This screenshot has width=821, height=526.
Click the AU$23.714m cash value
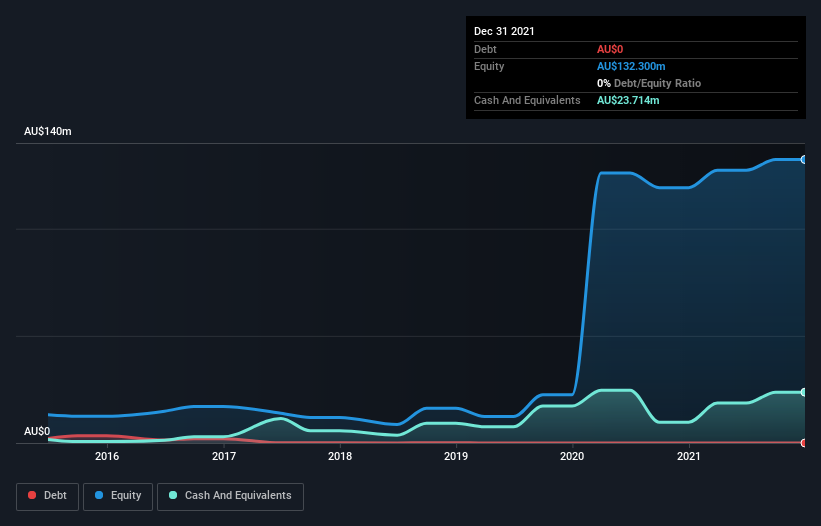[x=628, y=100]
